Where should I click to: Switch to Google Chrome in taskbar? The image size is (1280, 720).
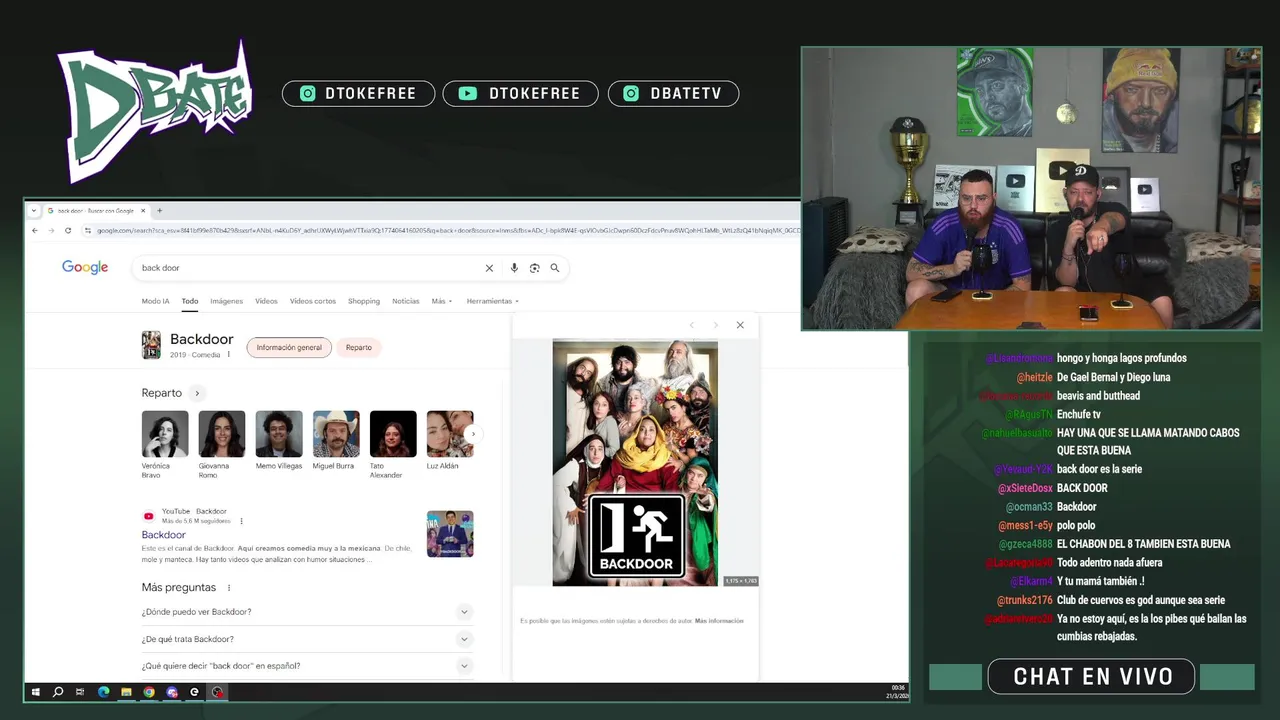pos(149,692)
